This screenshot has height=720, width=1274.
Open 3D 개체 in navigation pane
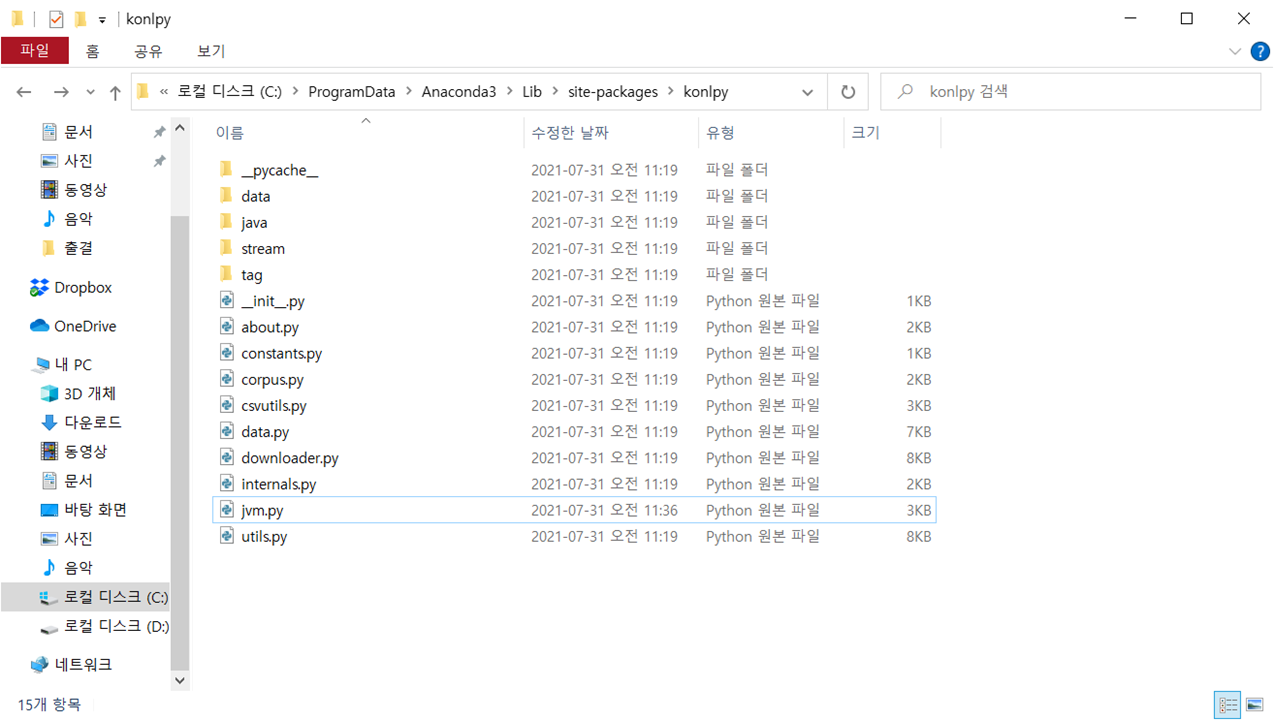(90, 393)
